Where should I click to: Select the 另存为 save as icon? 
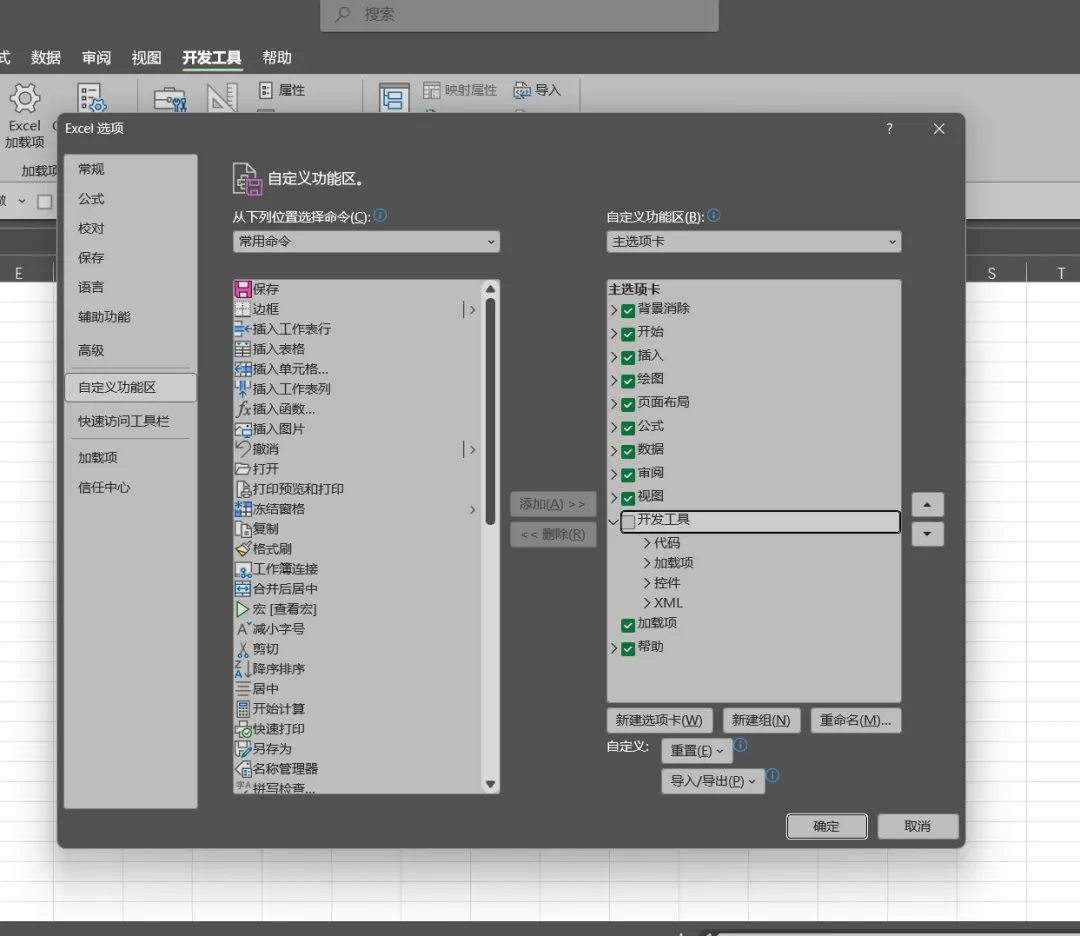pos(243,749)
